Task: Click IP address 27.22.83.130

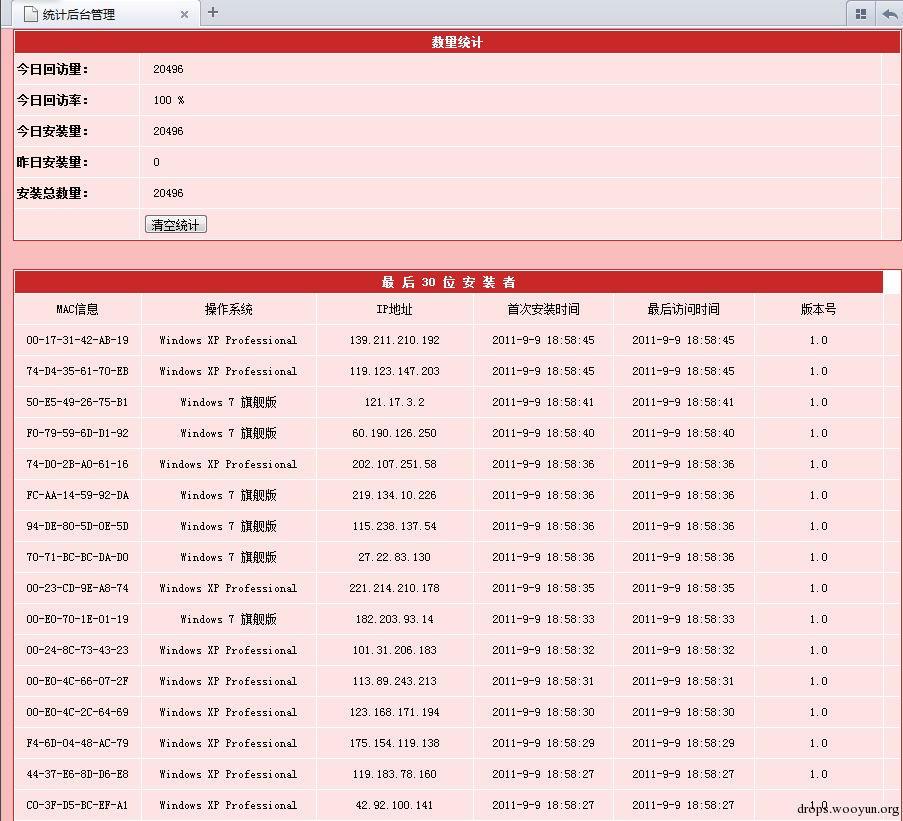Action: point(394,557)
